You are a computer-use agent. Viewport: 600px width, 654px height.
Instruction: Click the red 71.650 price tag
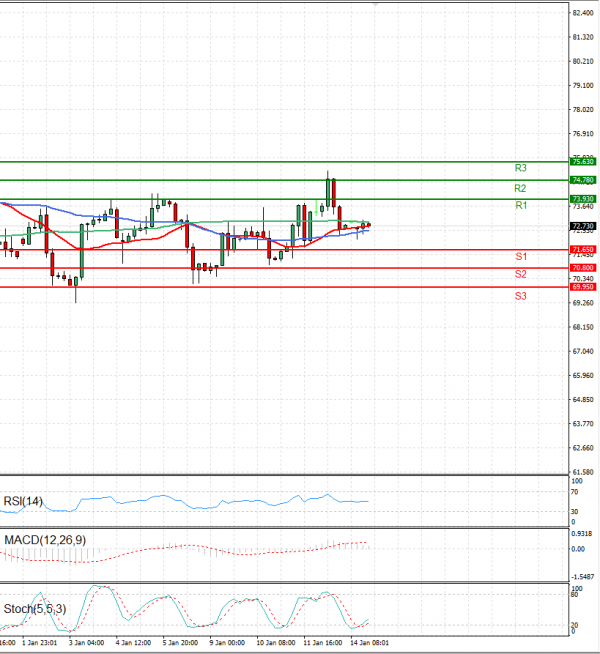(583, 250)
